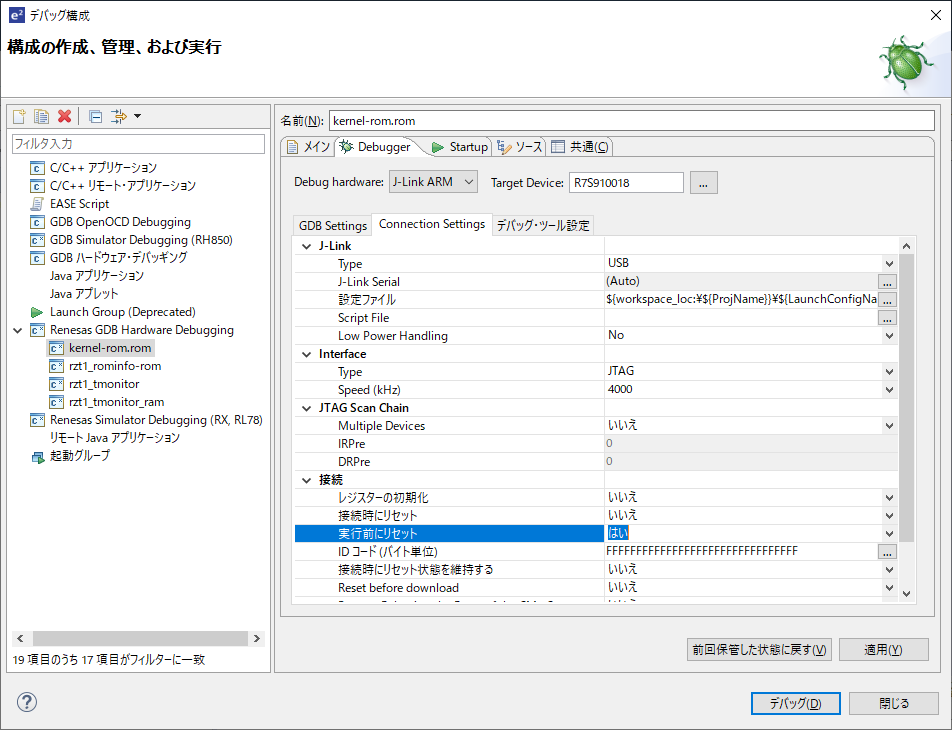
Task: Click the Target Device field
Action: 626,183
